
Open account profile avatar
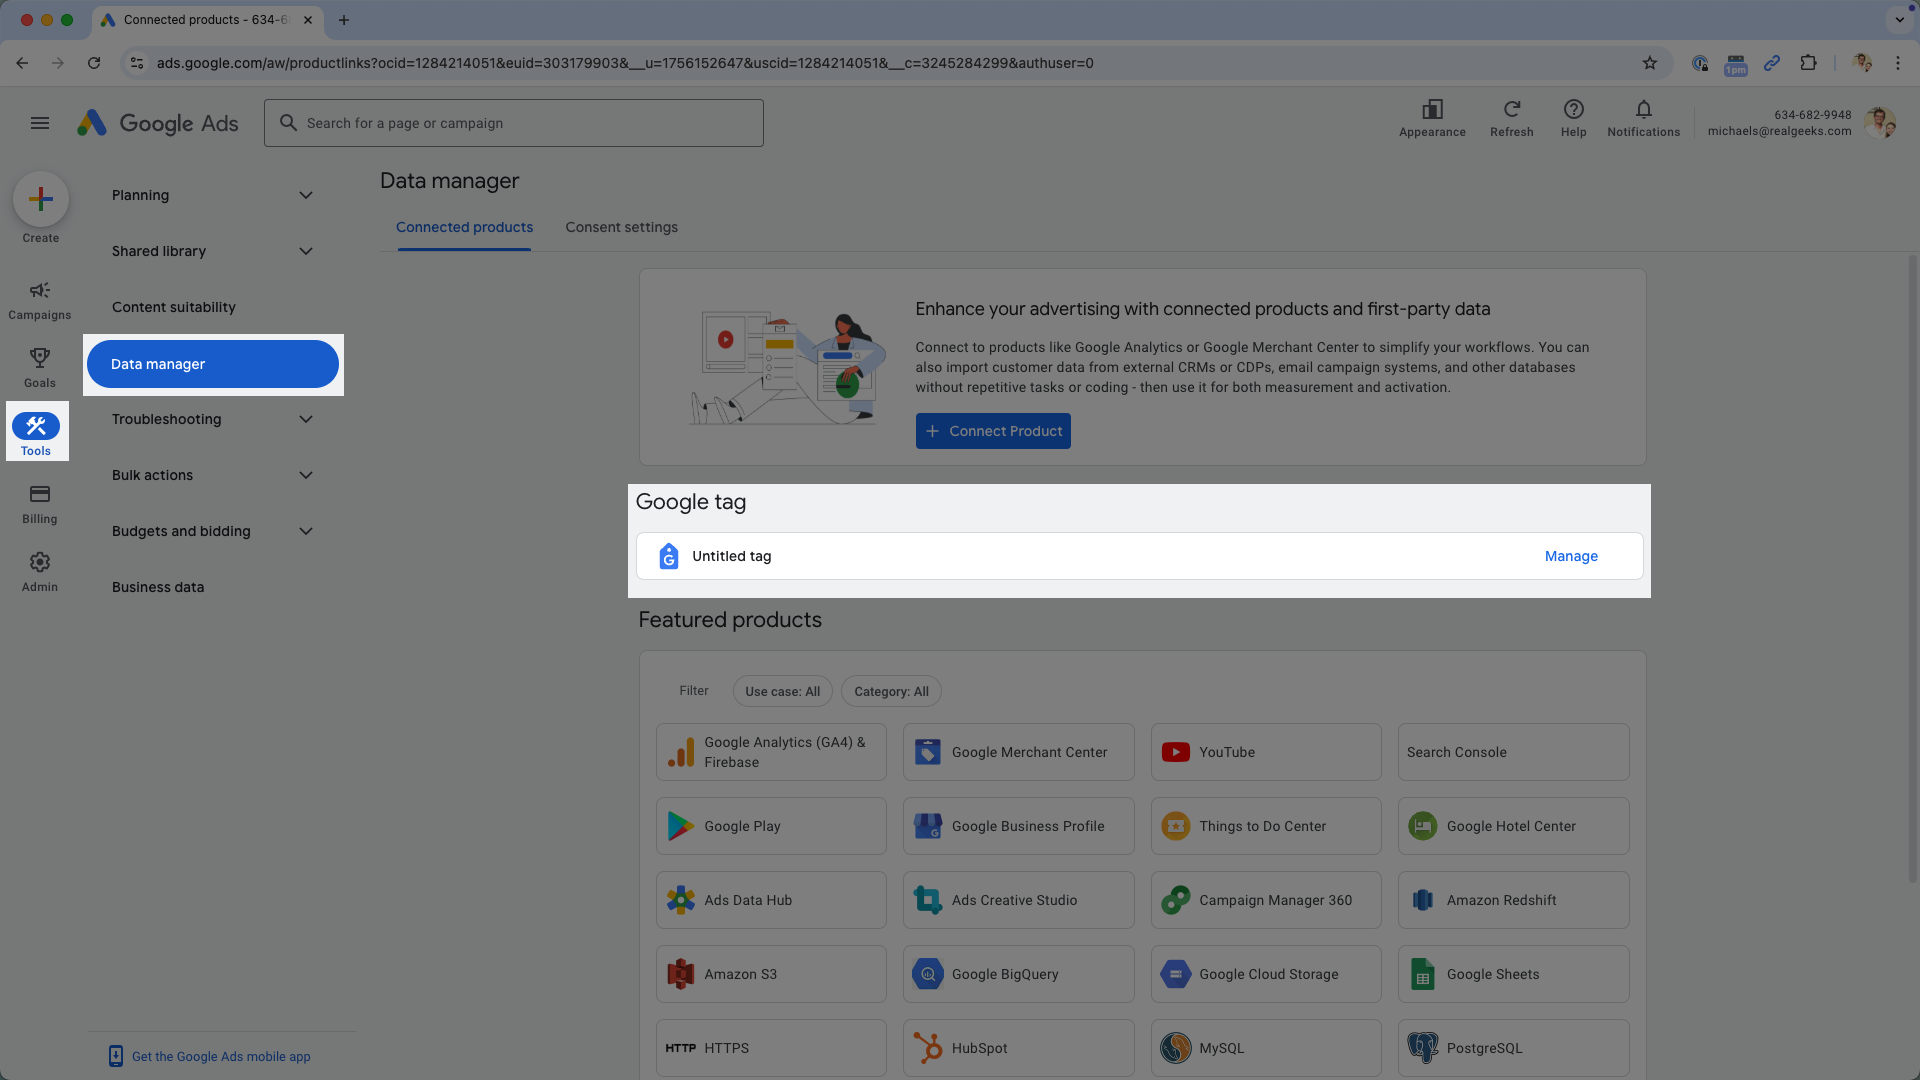click(1880, 123)
